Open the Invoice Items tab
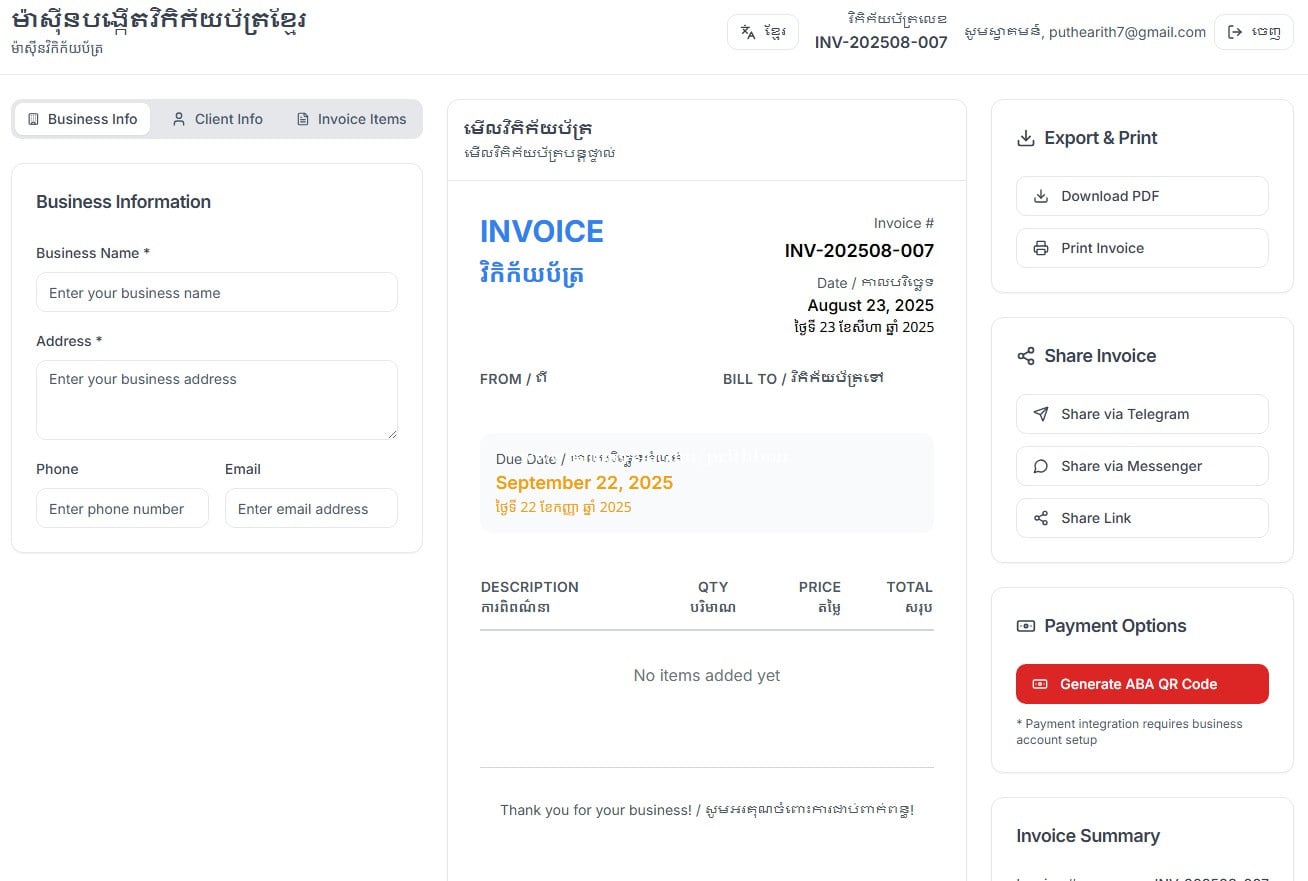The width and height of the screenshot is (1308, 881). click(351, 119)
